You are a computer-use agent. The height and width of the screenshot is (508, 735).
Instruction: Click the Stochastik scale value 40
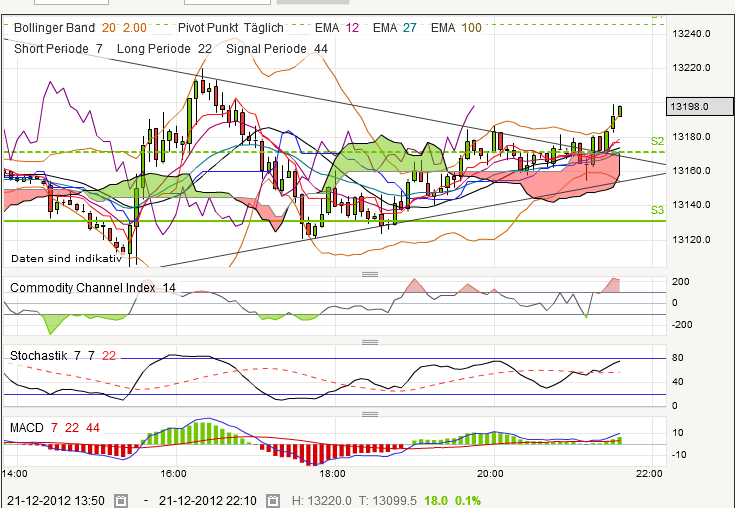pos(677,381)
